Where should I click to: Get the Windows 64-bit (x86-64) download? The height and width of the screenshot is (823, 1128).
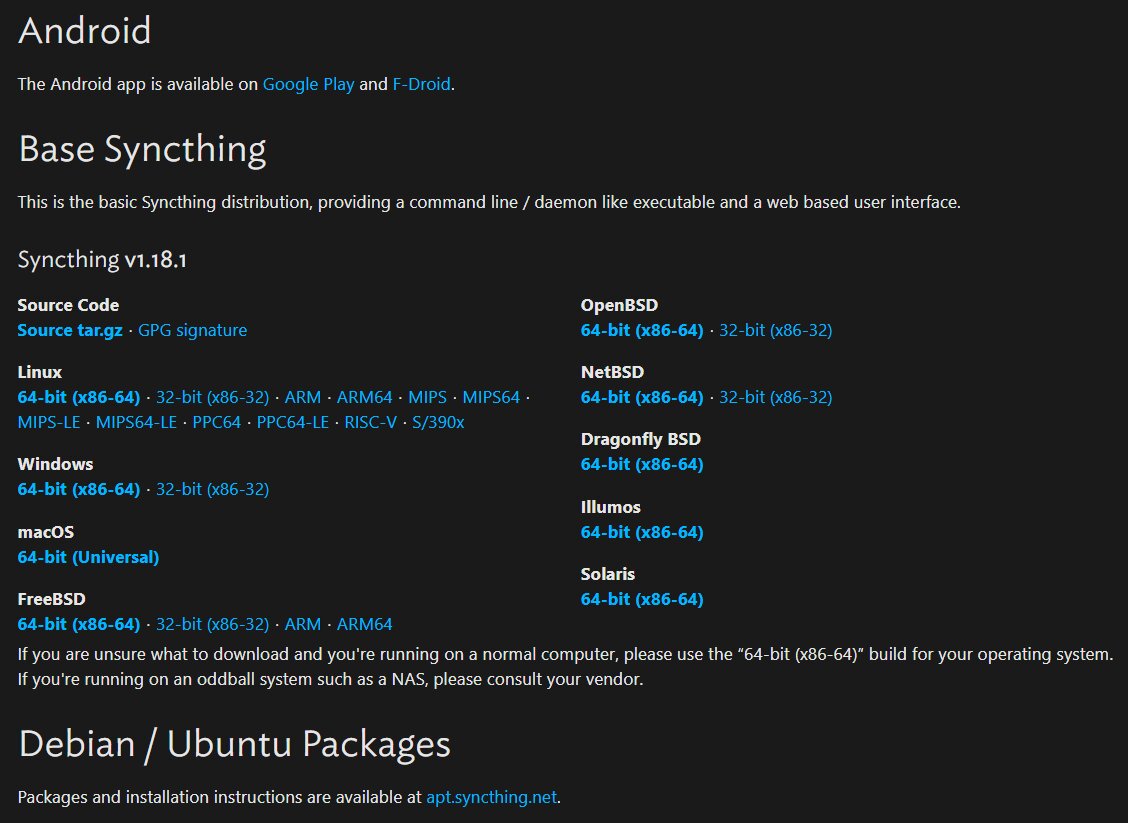[x=78, y=489]
